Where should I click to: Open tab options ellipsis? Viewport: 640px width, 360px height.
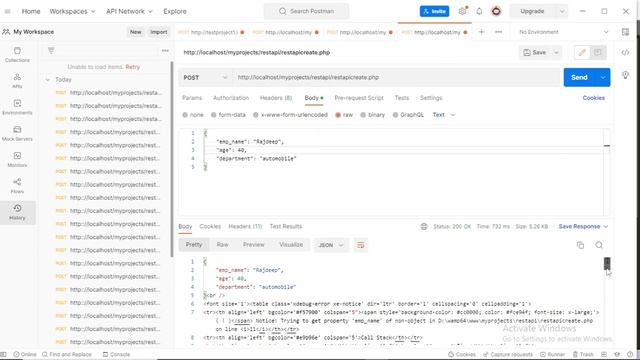[498, 32]
